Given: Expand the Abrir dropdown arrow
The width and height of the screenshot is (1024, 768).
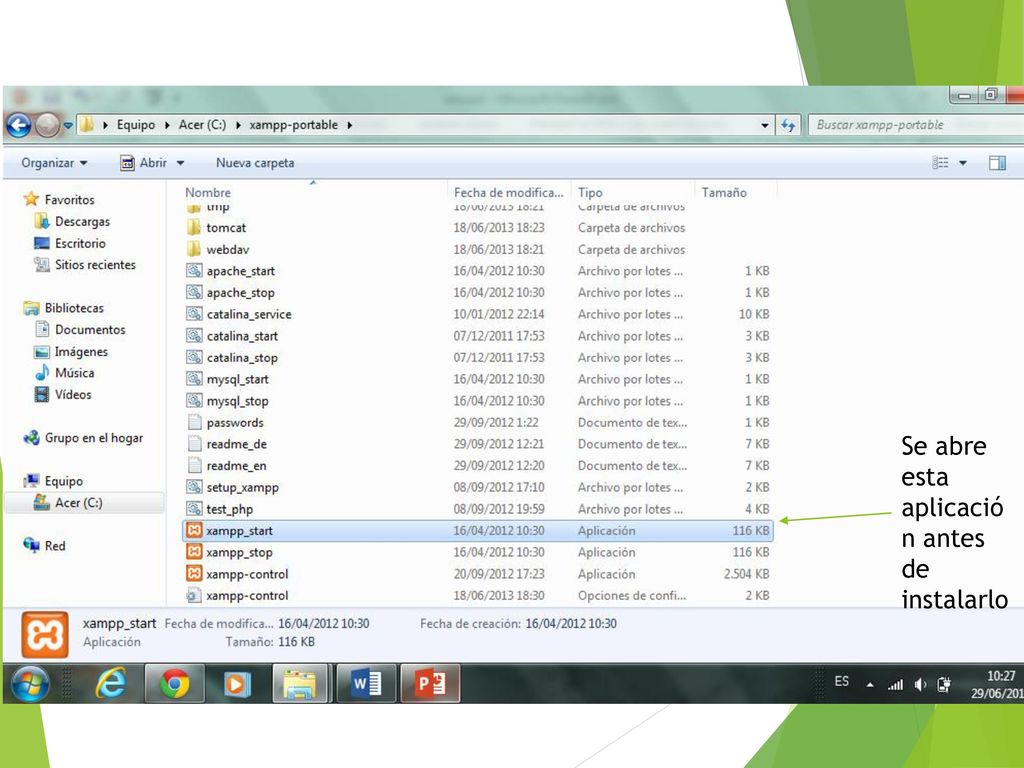Looking at the screenshot, I should (180, 163).
